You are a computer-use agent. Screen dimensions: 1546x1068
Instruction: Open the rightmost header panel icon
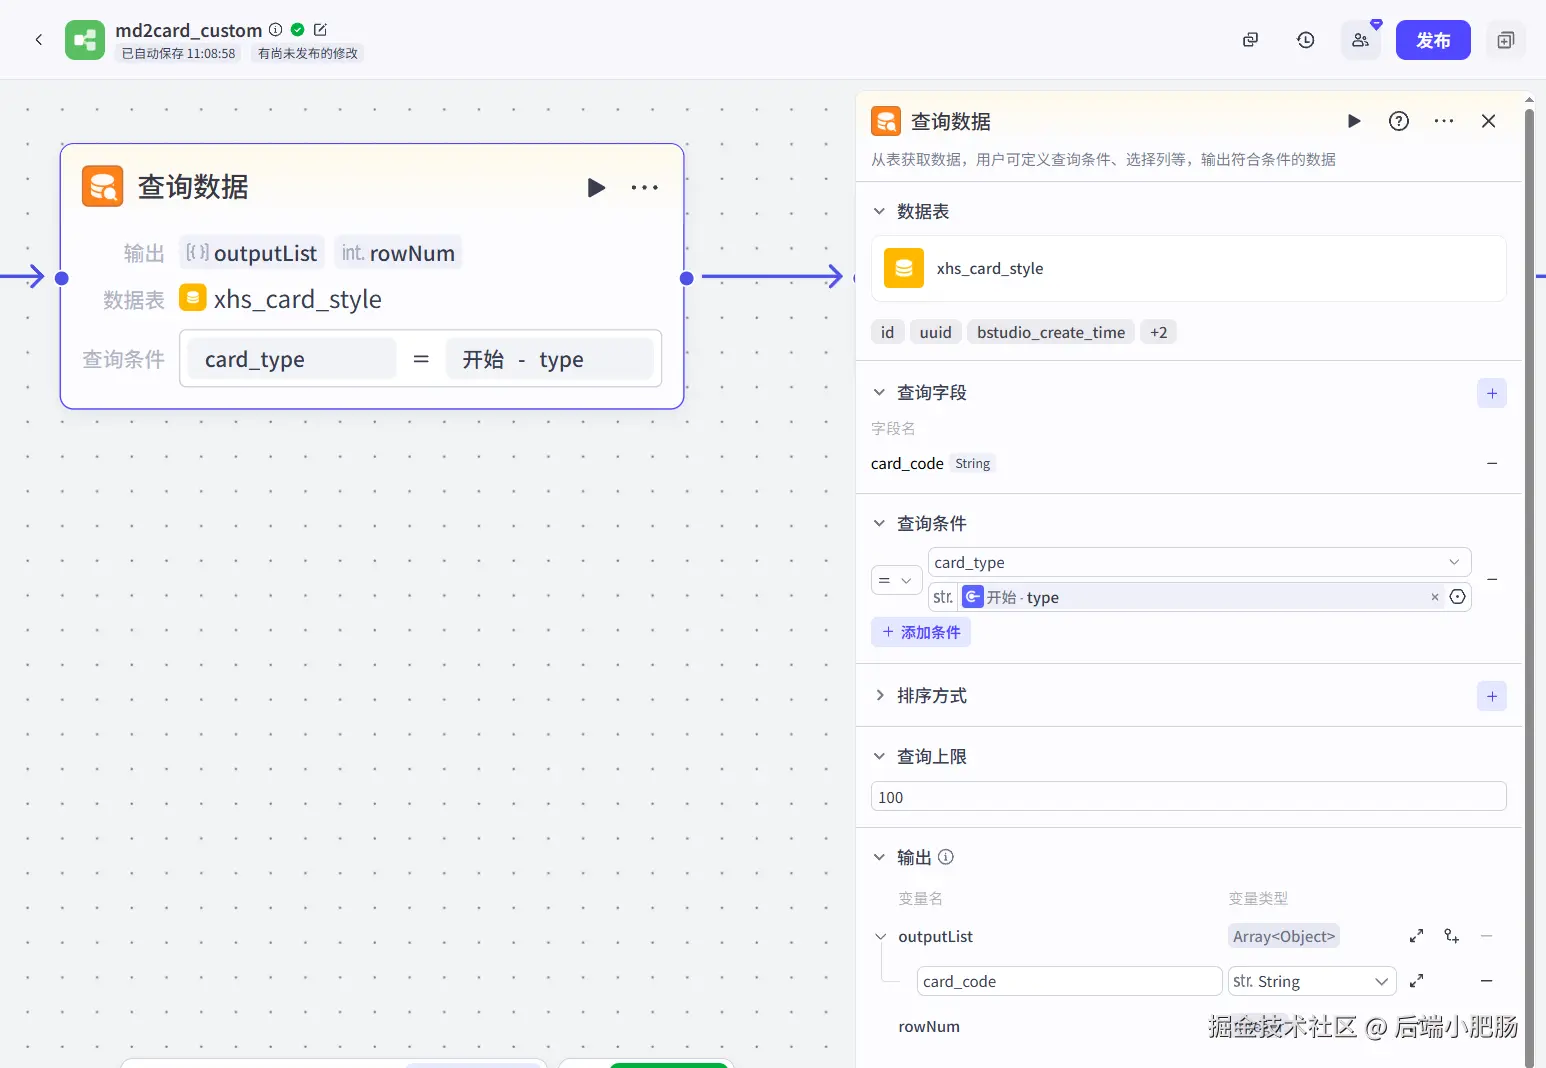[x=1506, y=40]
